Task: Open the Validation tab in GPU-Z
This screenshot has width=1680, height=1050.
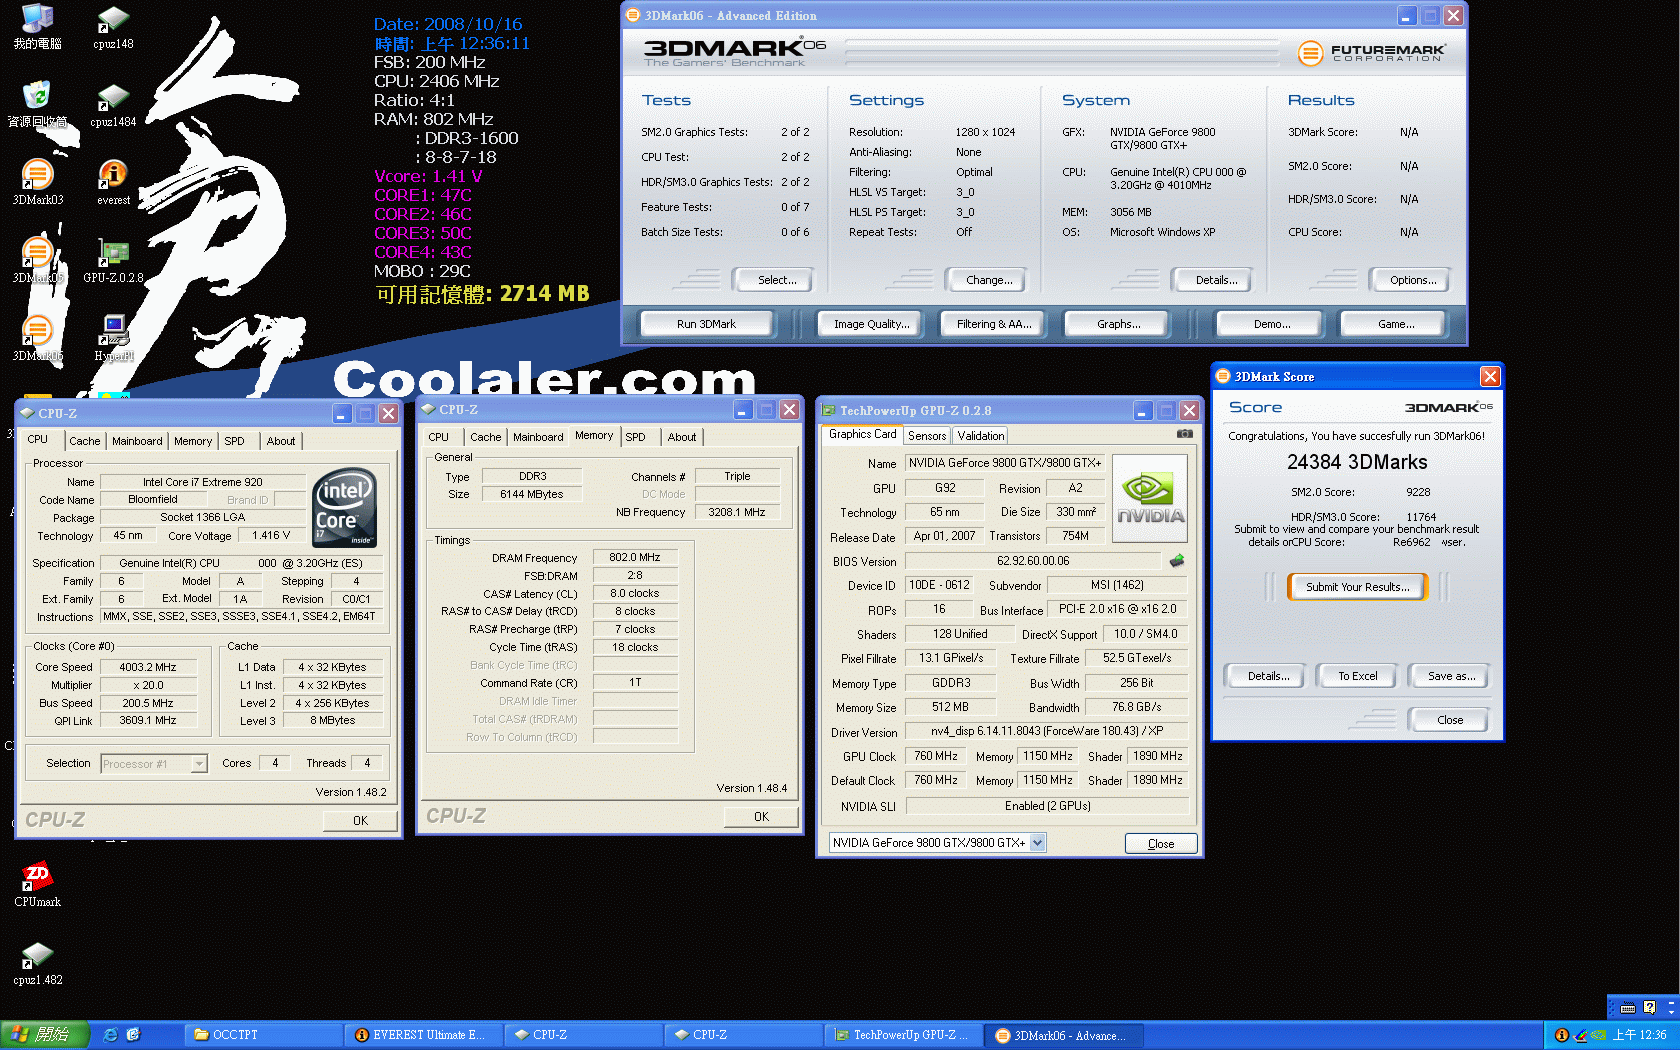Action: [980, 436]
